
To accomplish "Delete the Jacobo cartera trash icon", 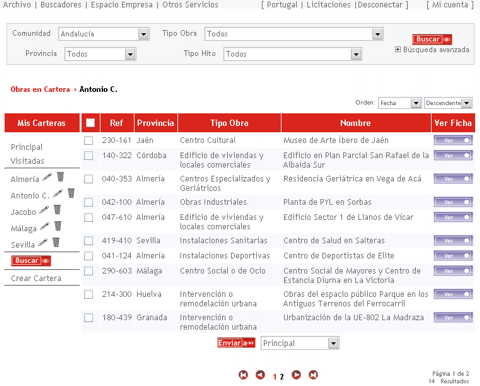I will (57, 209).
